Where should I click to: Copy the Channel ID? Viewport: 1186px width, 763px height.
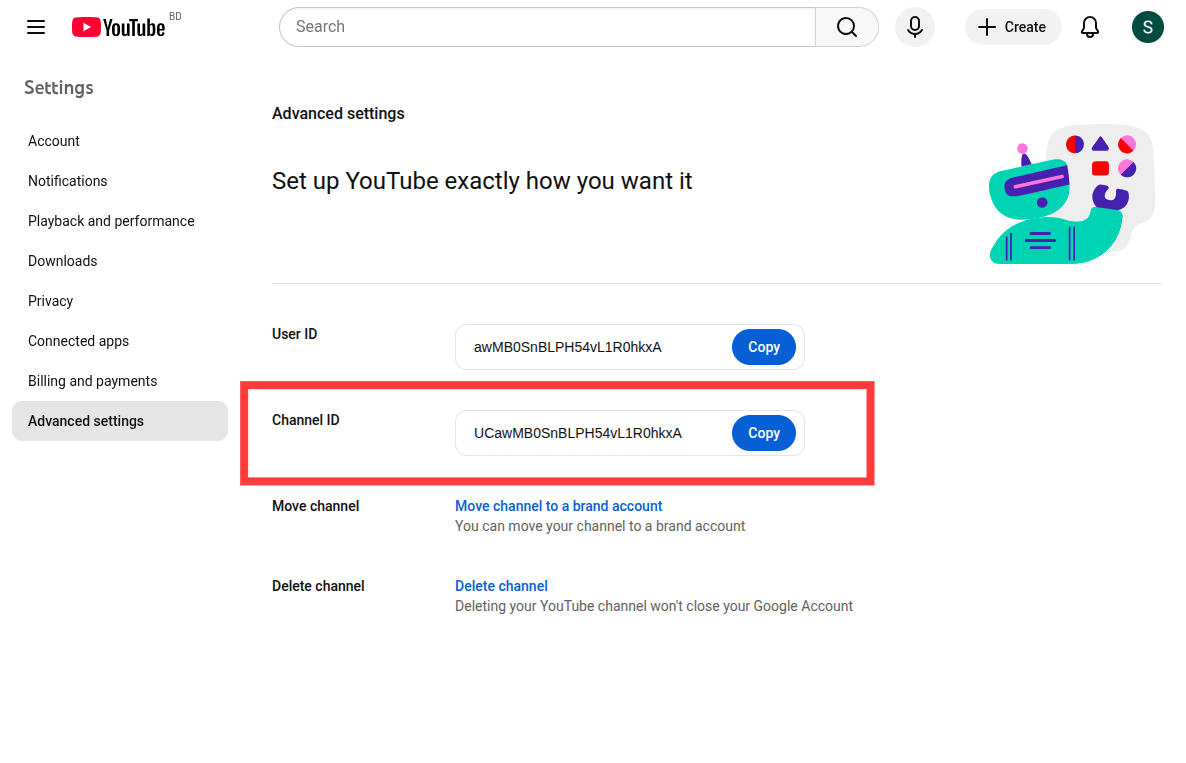click(x=763, y=432)
